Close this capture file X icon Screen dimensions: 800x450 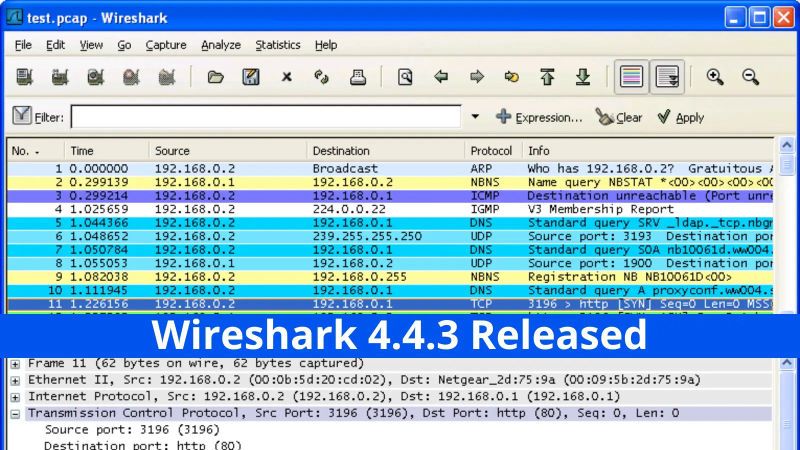point(287,77)
